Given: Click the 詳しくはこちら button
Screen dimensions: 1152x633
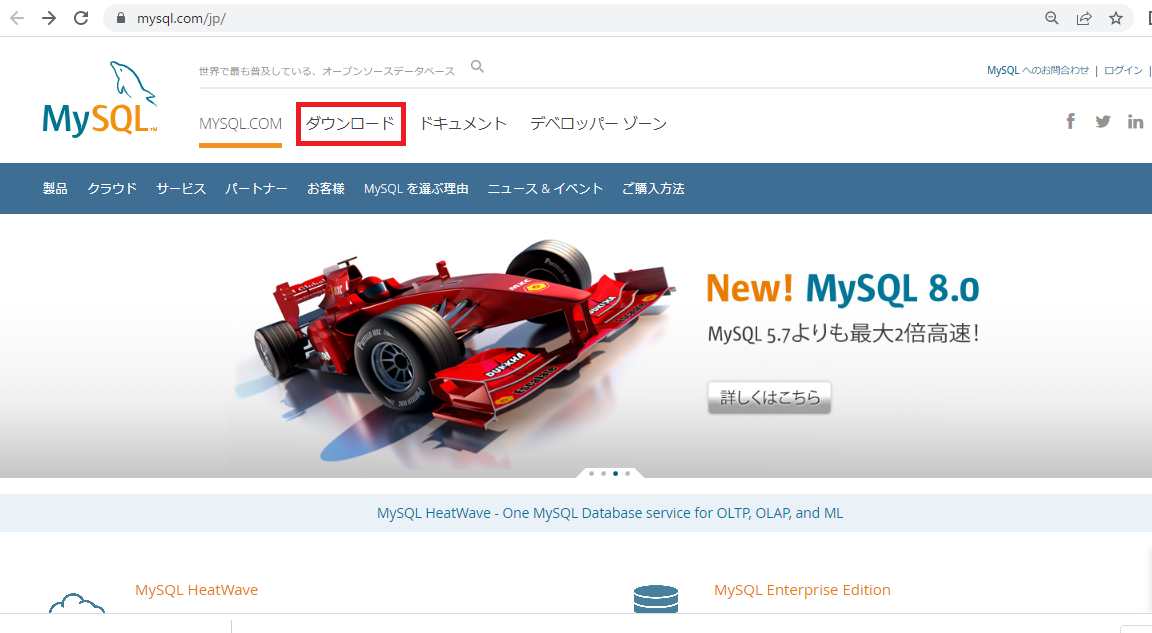Looking at the screenshot, I should pyautogui.click(x=769, y=397).
